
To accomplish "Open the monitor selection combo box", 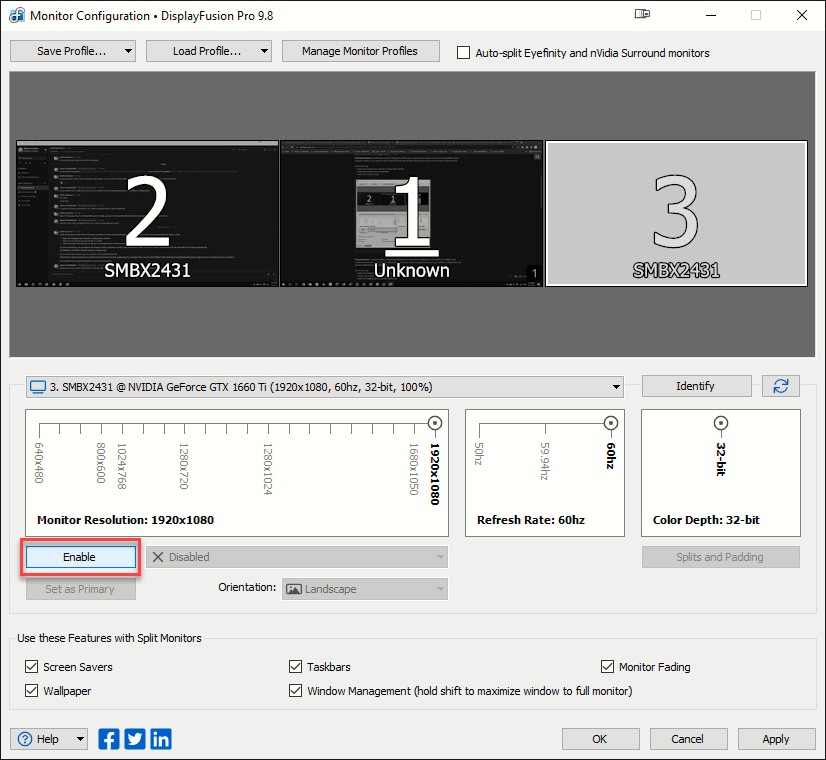I will click(x=324, y=387).
